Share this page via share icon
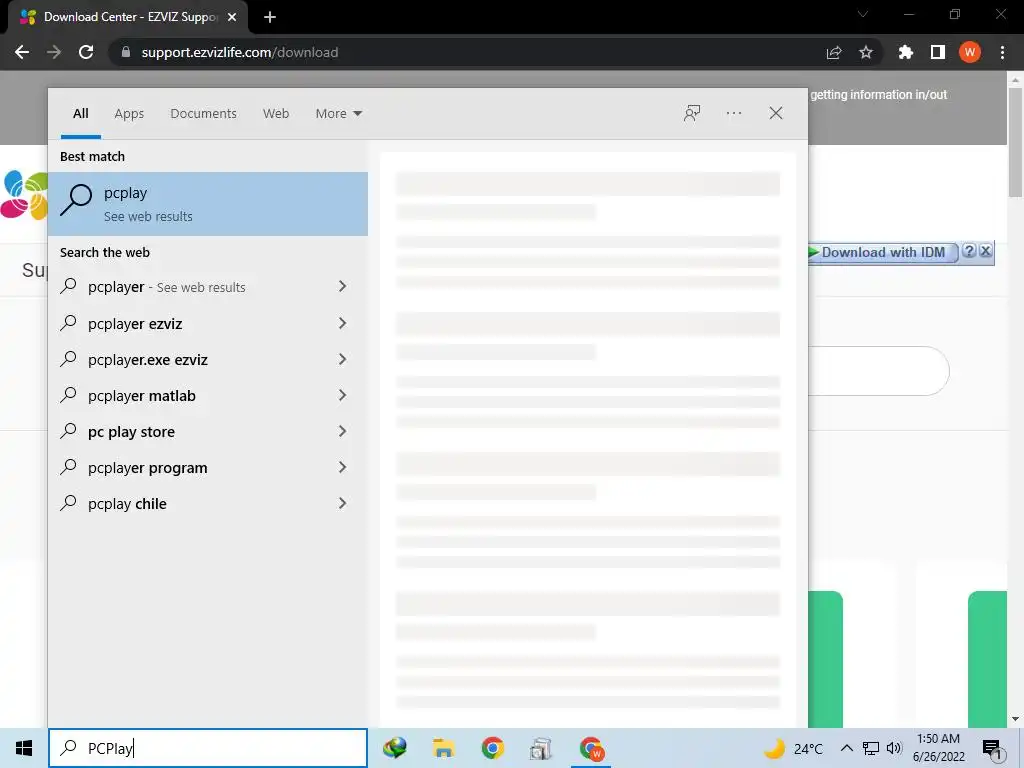The image size is (1024, 768). (x=833, y=52)
